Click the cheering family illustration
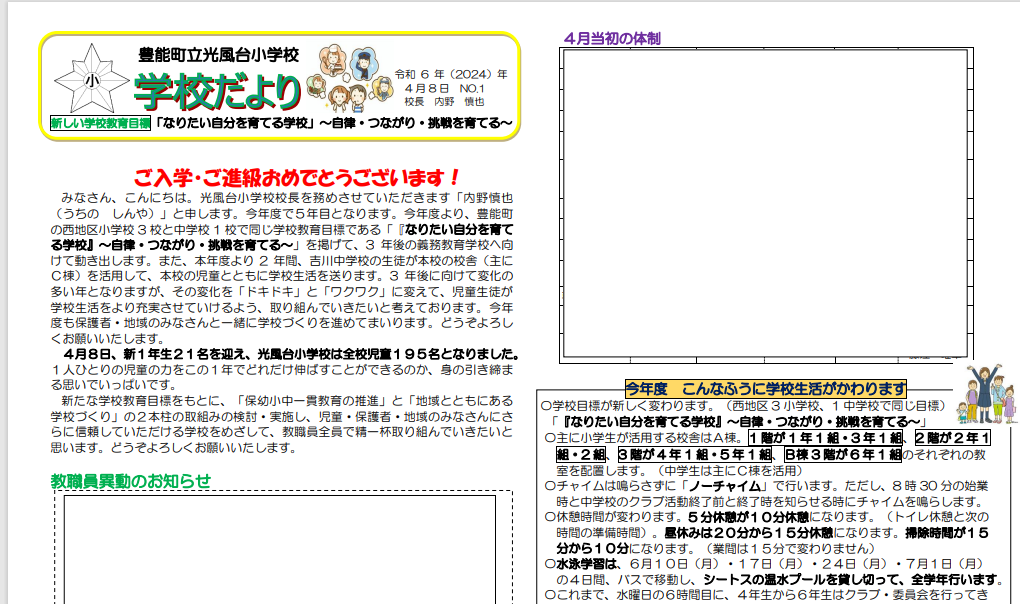This screenshot has height=604, width=1020. 983,393
